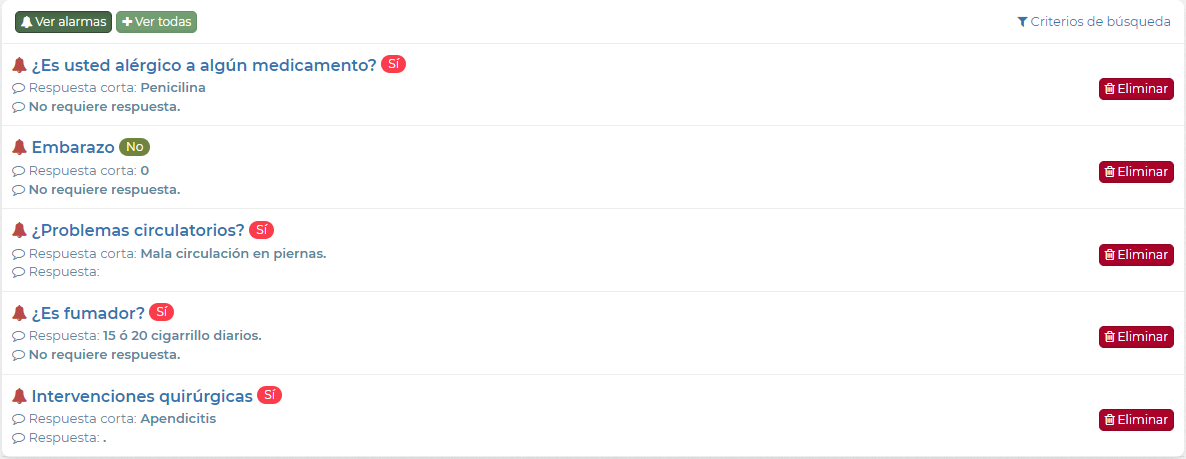Screen dimensions: 1186x459
Task: Click bell icon next to Intervenciones quirúrgicas
Action: pyautogui.click(x=19, y=396)
